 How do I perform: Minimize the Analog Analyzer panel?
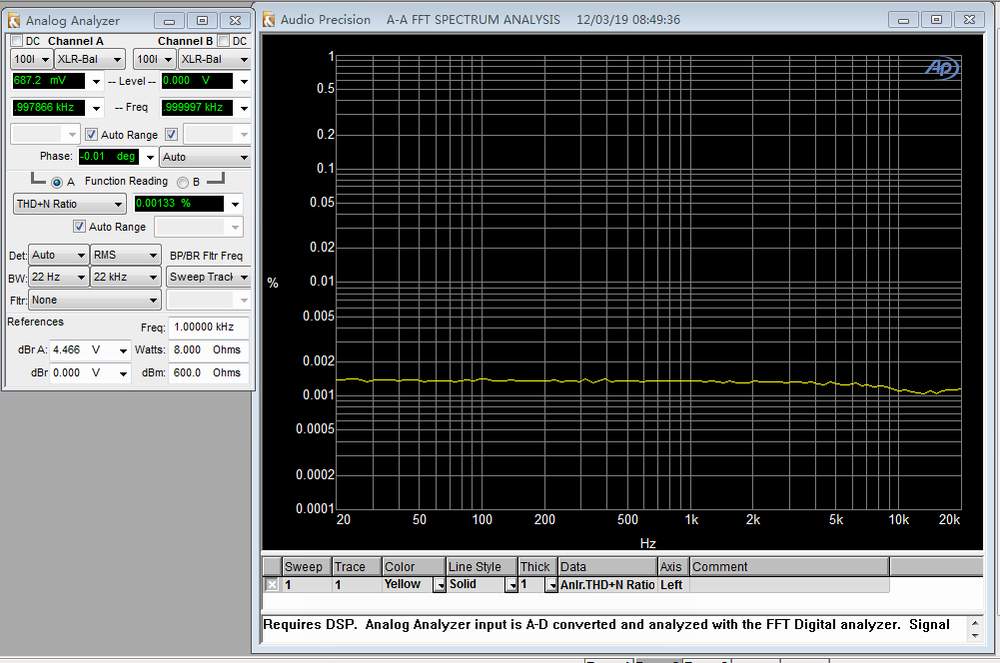pyautogui.click(x=169, y=21)
